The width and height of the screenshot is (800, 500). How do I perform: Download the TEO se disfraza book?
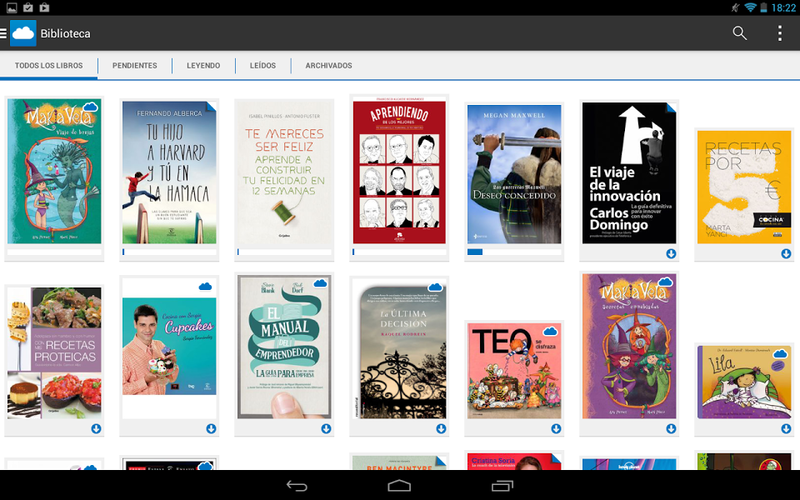coord(556,429)
